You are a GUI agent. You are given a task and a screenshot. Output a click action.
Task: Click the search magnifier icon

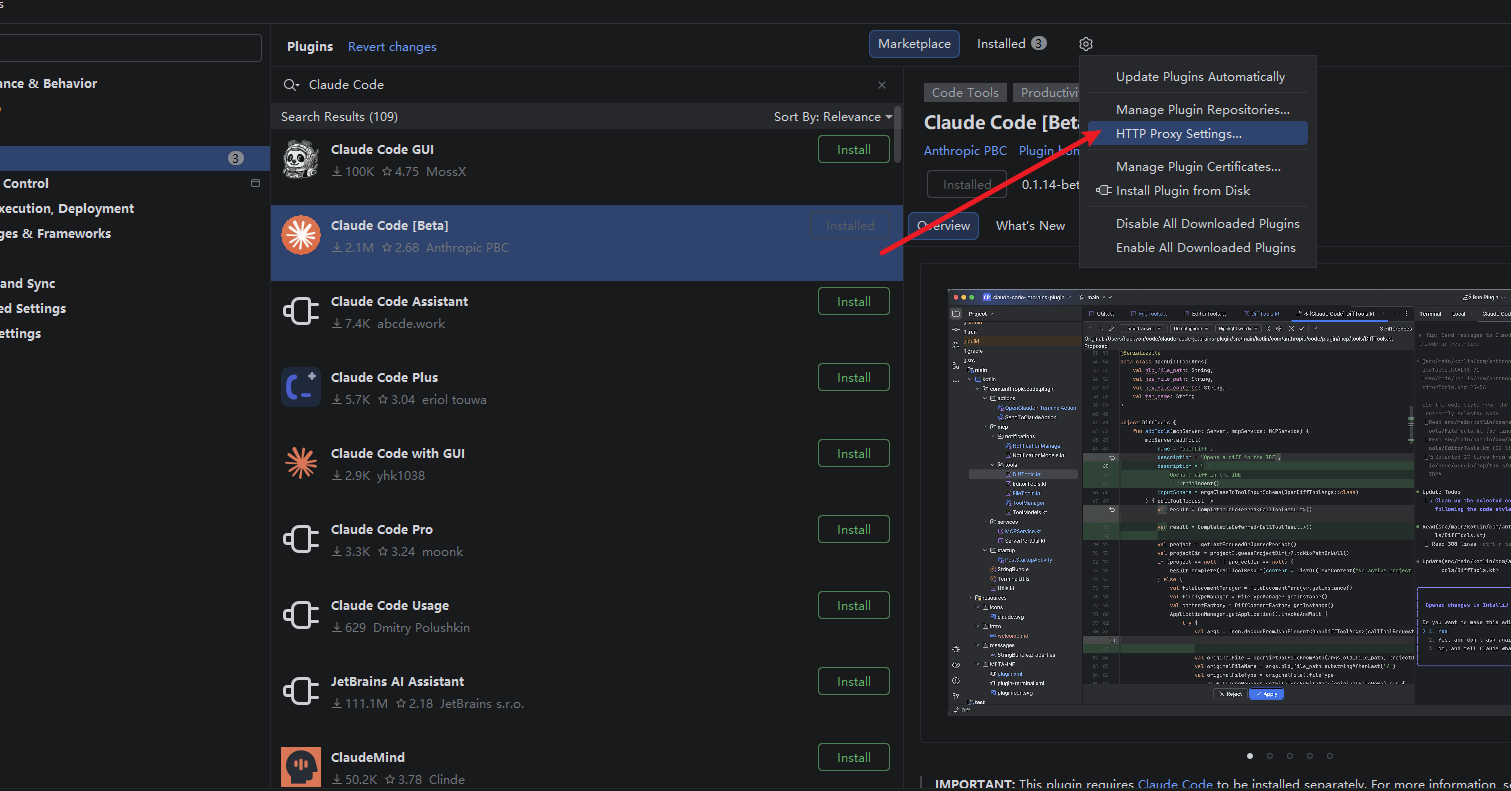pos(291,85)
